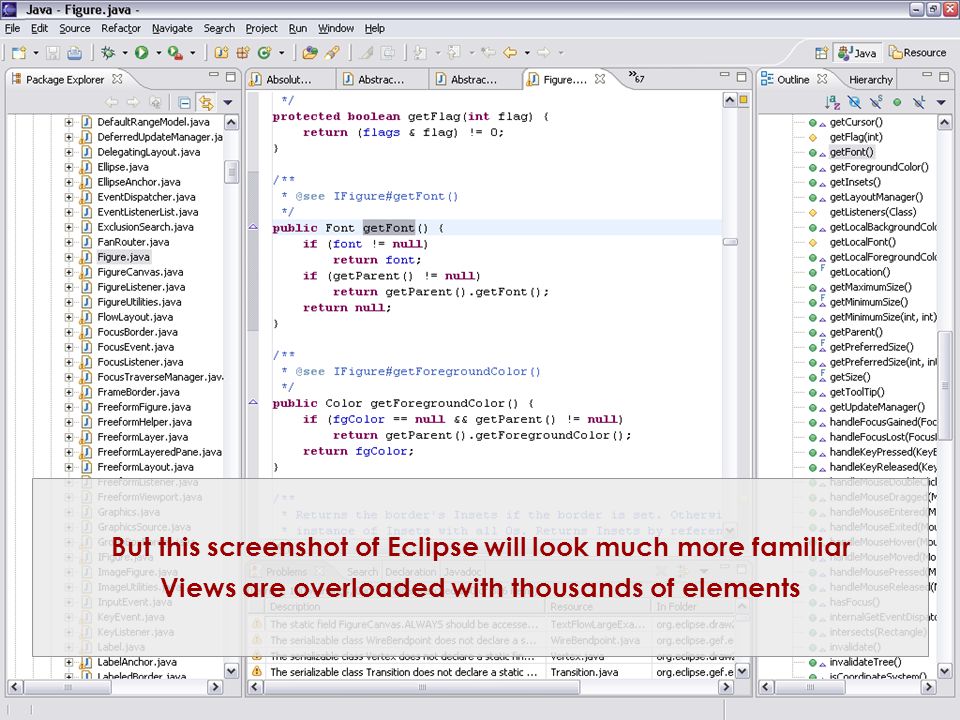Expand the Ellipse.java tree node
Viewport: 960px width, 720px height.
[69, 167]
